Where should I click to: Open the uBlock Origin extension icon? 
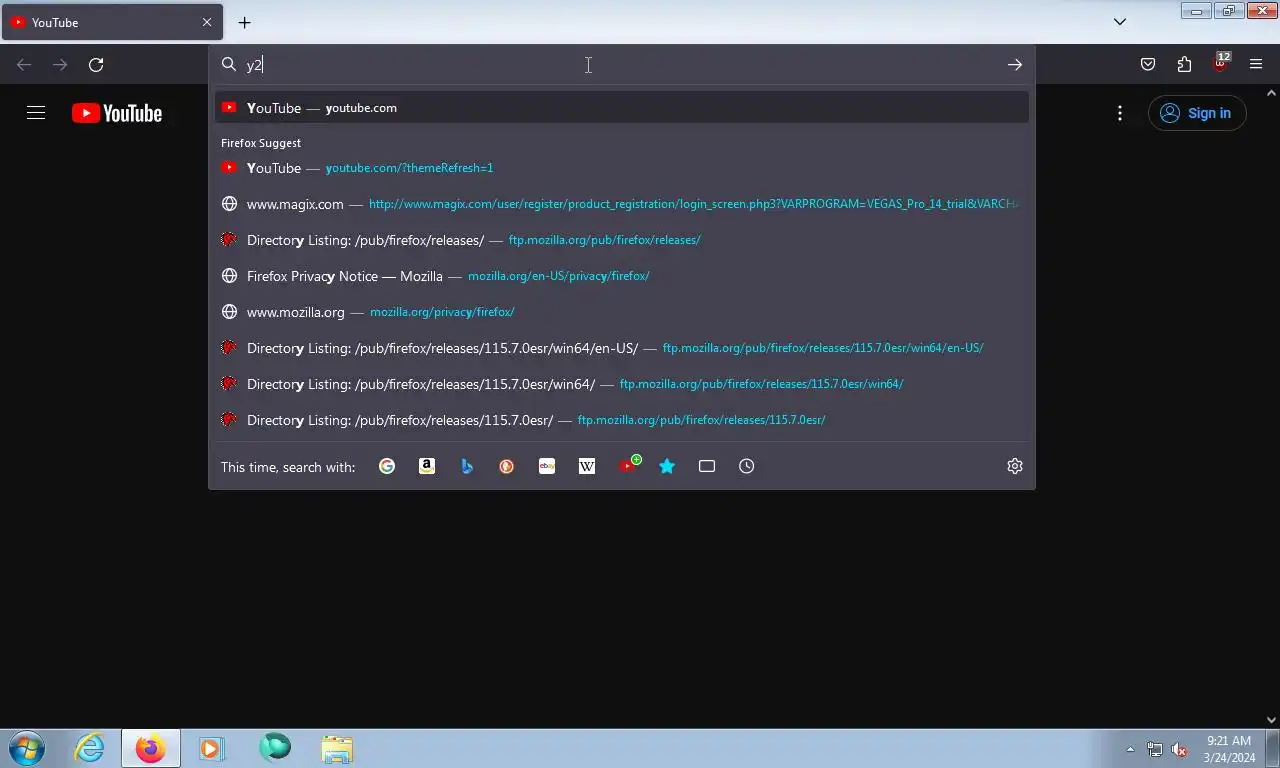click(x=1220, y=63)
